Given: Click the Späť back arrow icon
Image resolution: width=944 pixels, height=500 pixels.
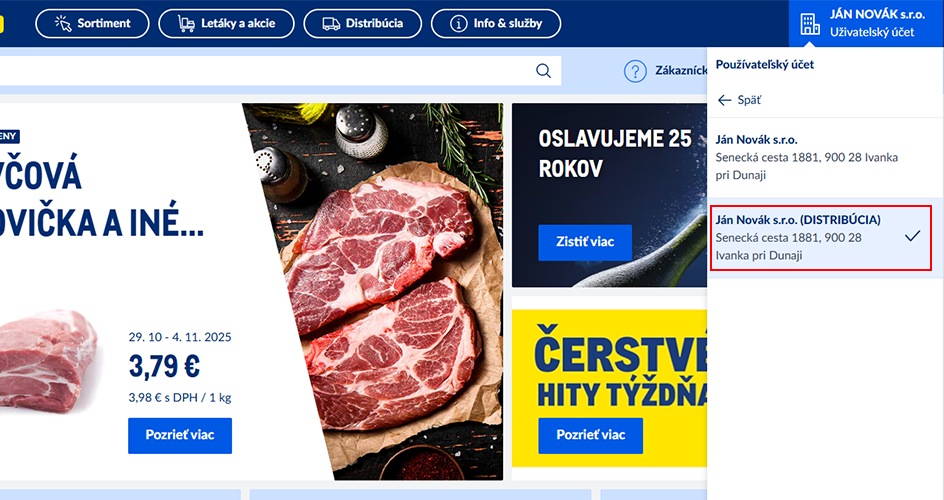Looking at the screenshot, I should point(724,100).
